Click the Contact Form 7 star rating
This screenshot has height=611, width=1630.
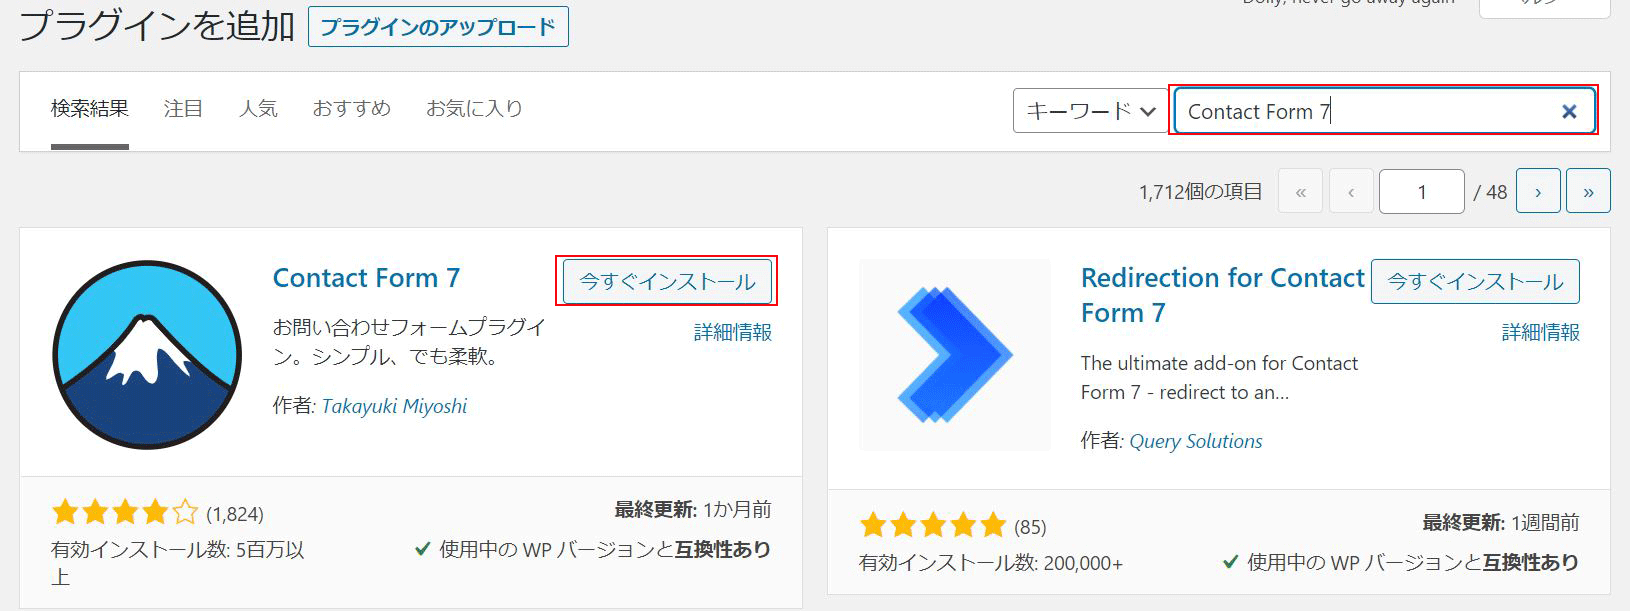125,514
